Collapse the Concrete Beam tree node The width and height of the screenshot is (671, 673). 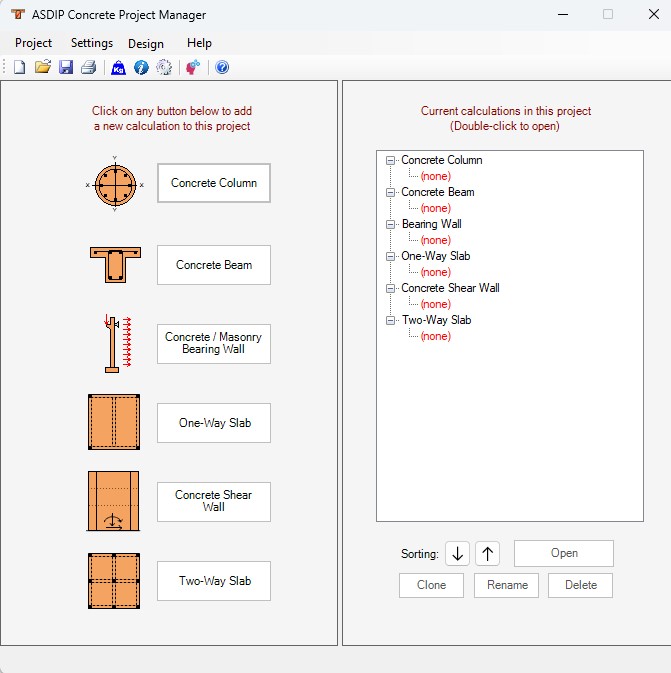coord(390,192)
